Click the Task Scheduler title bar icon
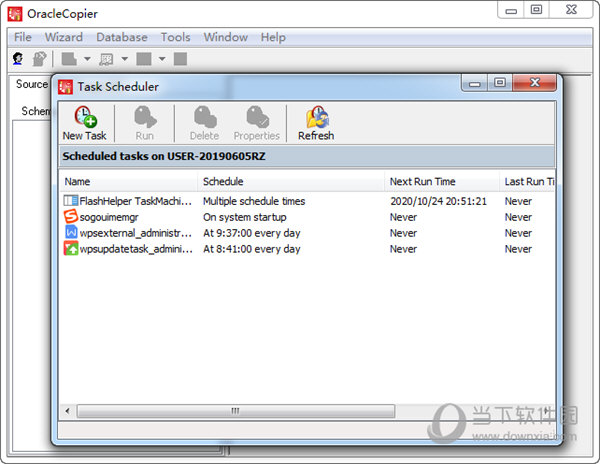This screenshot has height=464, width=600. (x=65, y=87)
